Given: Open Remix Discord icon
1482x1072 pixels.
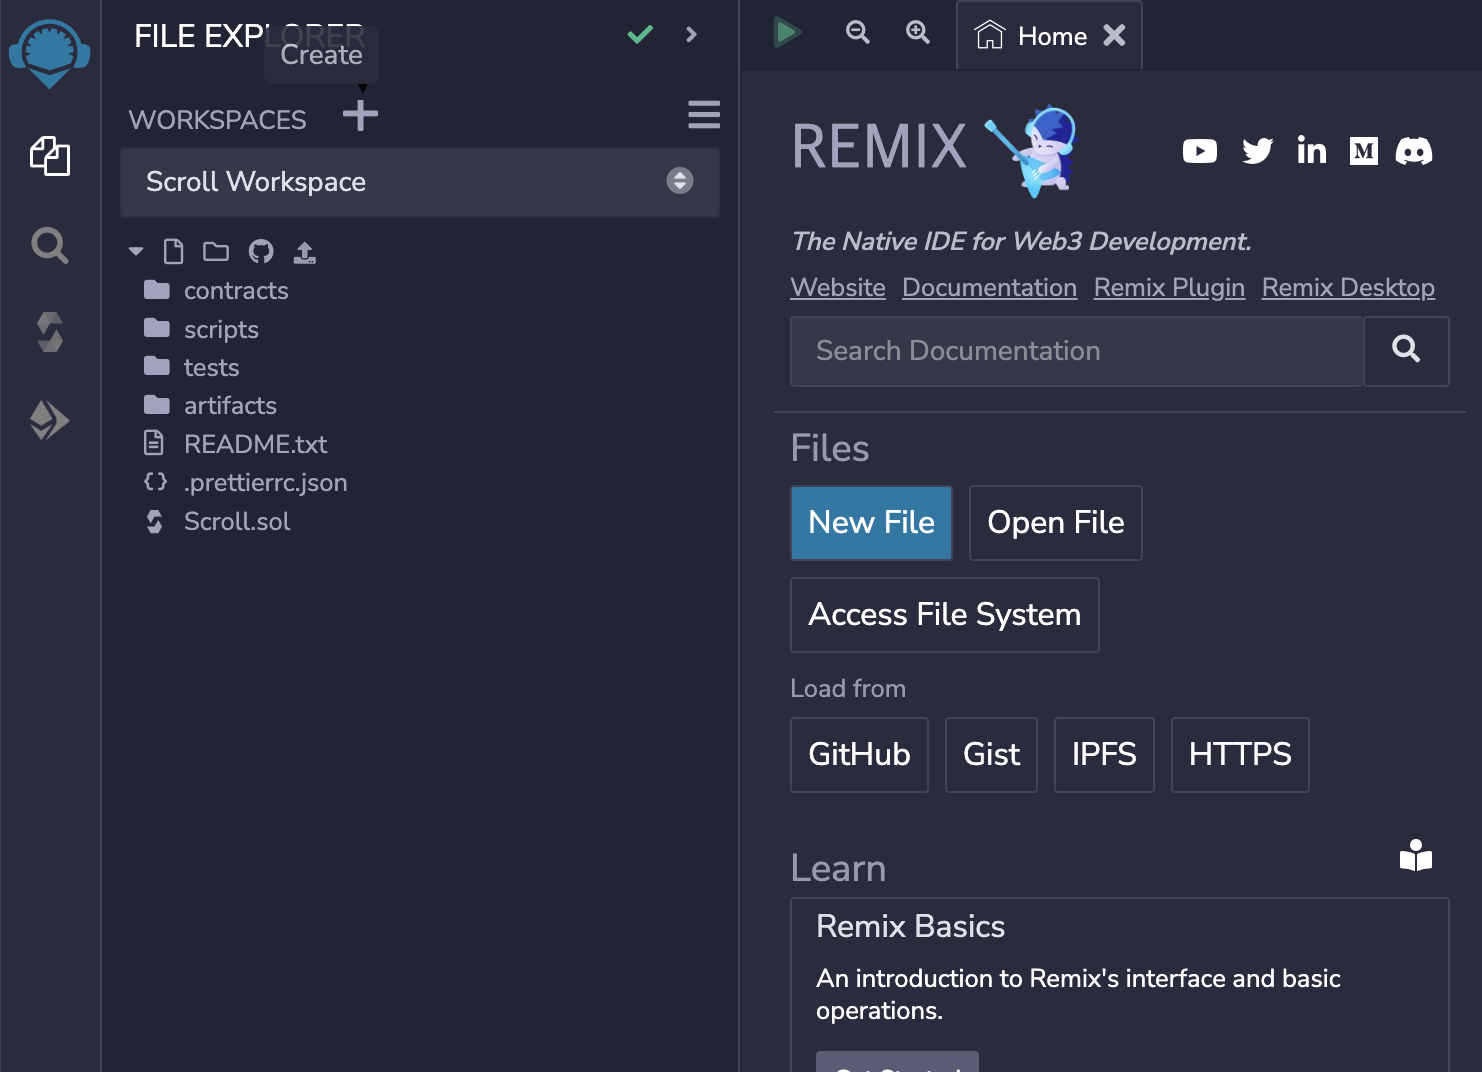Looking at the screenshot, I should tap(1414, 151).
